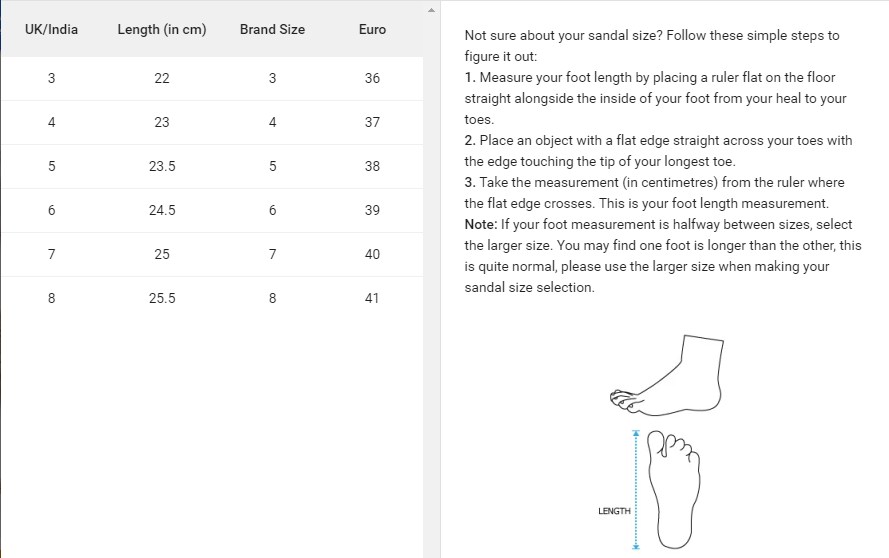This screenshot has height=558, width=889.
Task: Click the Euro column header
Action: pyautogui.click(x=372, y=29)
